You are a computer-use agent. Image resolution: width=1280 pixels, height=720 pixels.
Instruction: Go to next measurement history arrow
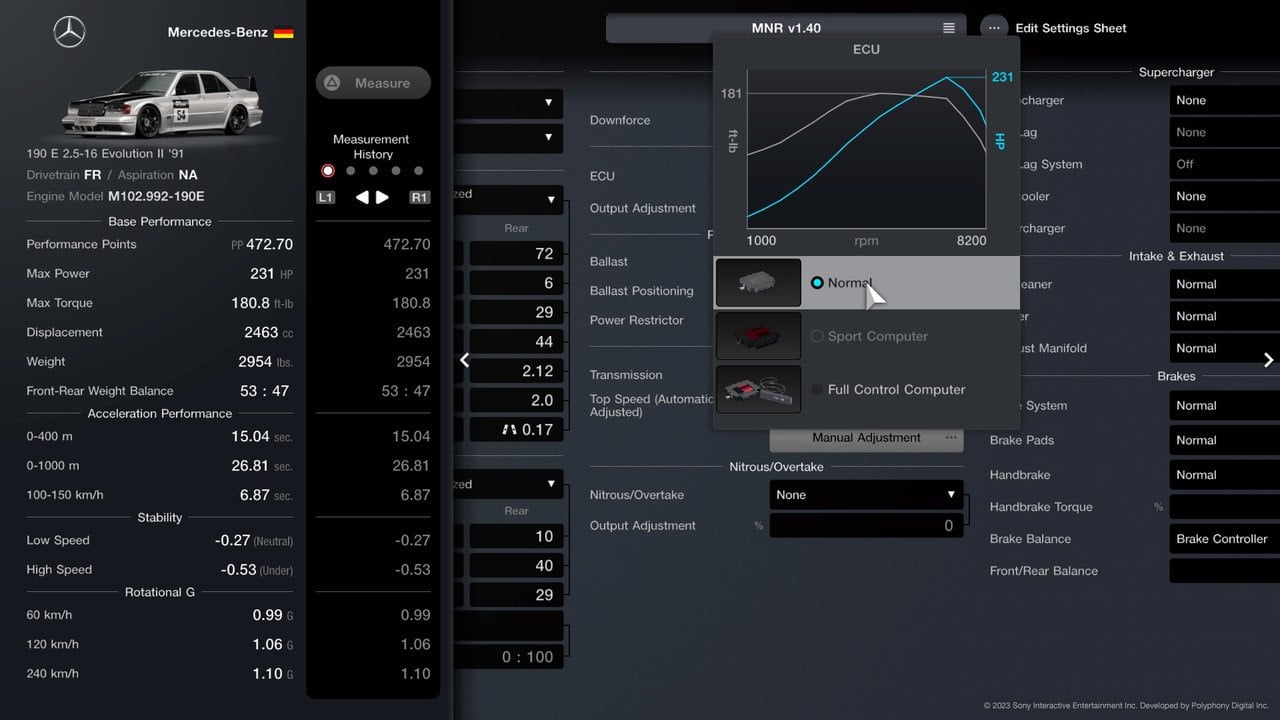[x=382, y=197]
